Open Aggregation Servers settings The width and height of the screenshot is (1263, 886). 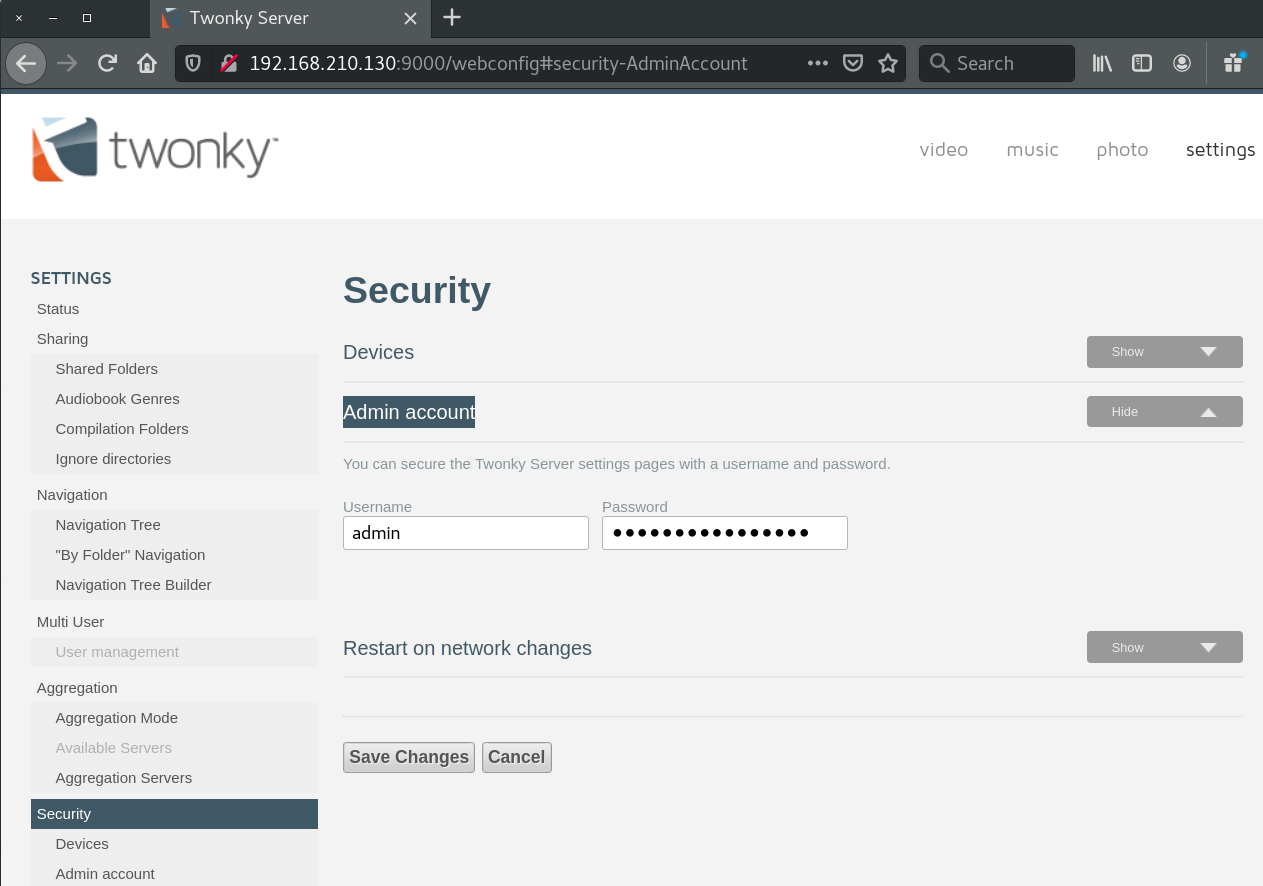tap(124, 778)
